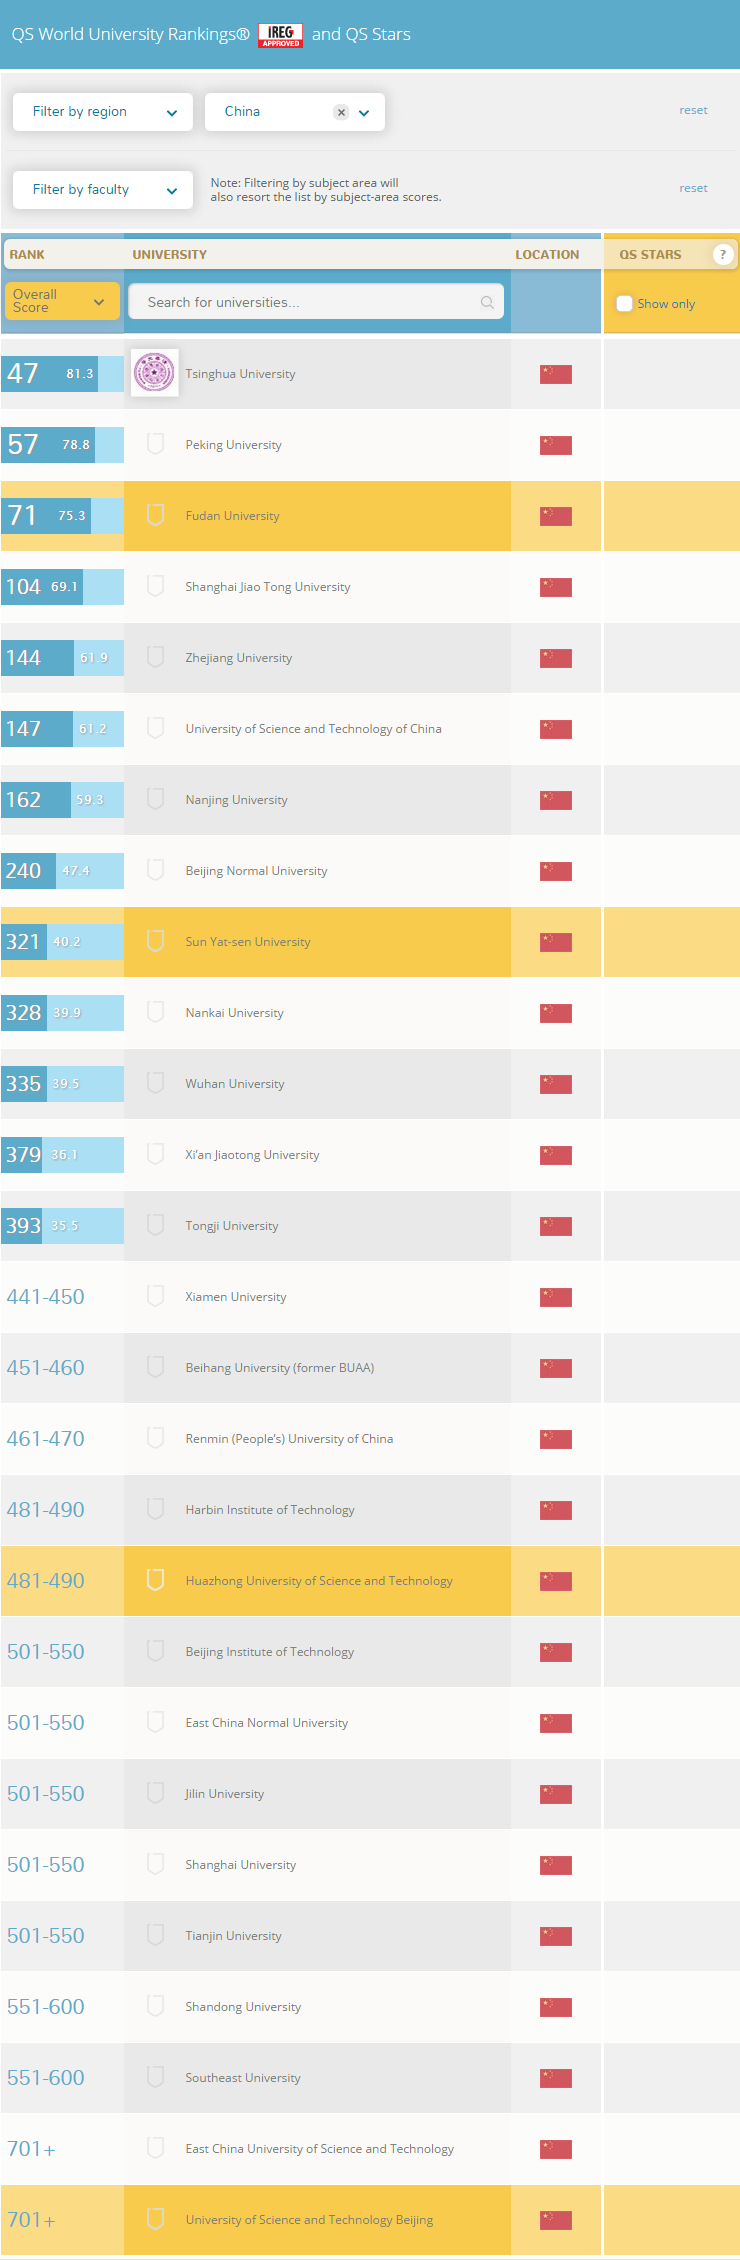The image size is (740, 2260).
Task: Reset the faculty filter
Action: point(693,188)
